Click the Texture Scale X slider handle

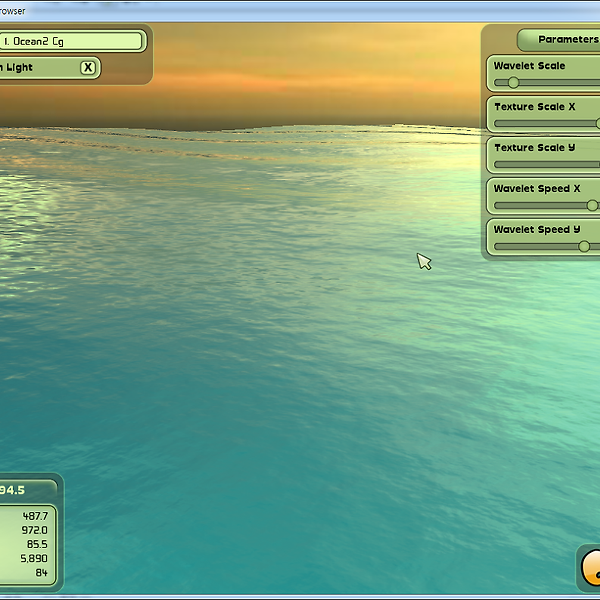coord(596,123)
